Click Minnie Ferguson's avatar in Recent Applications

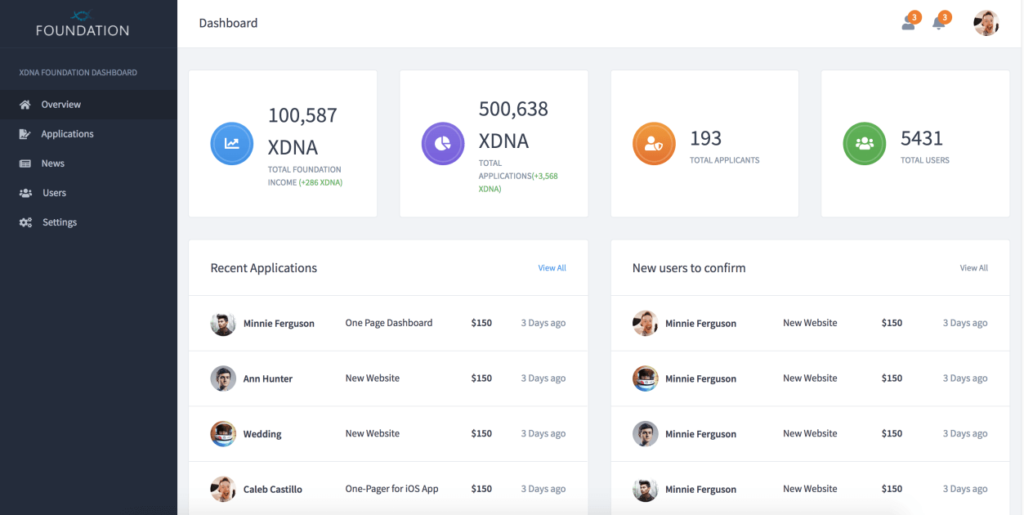pos(223,323)
